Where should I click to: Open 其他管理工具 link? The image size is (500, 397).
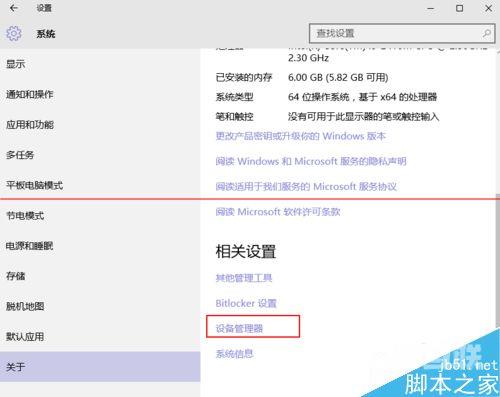point(244,278)
